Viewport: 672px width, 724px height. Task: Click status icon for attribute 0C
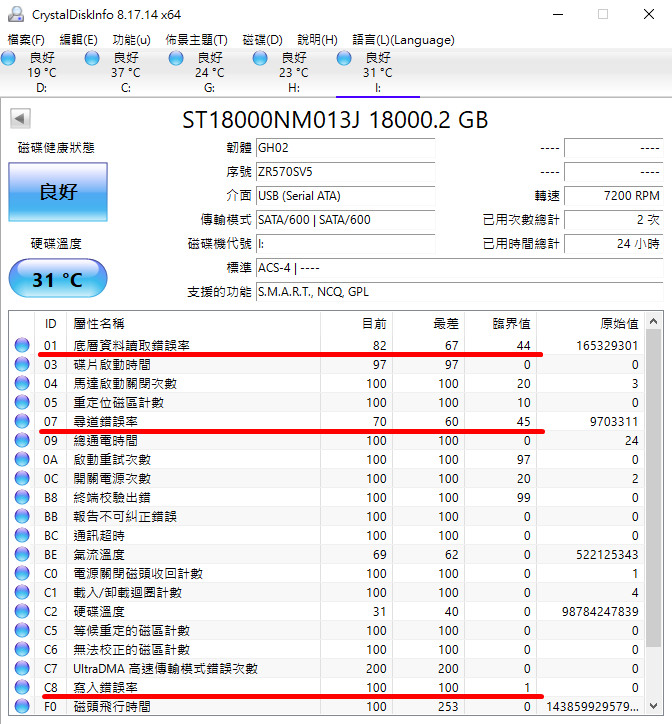click(22, 478)
